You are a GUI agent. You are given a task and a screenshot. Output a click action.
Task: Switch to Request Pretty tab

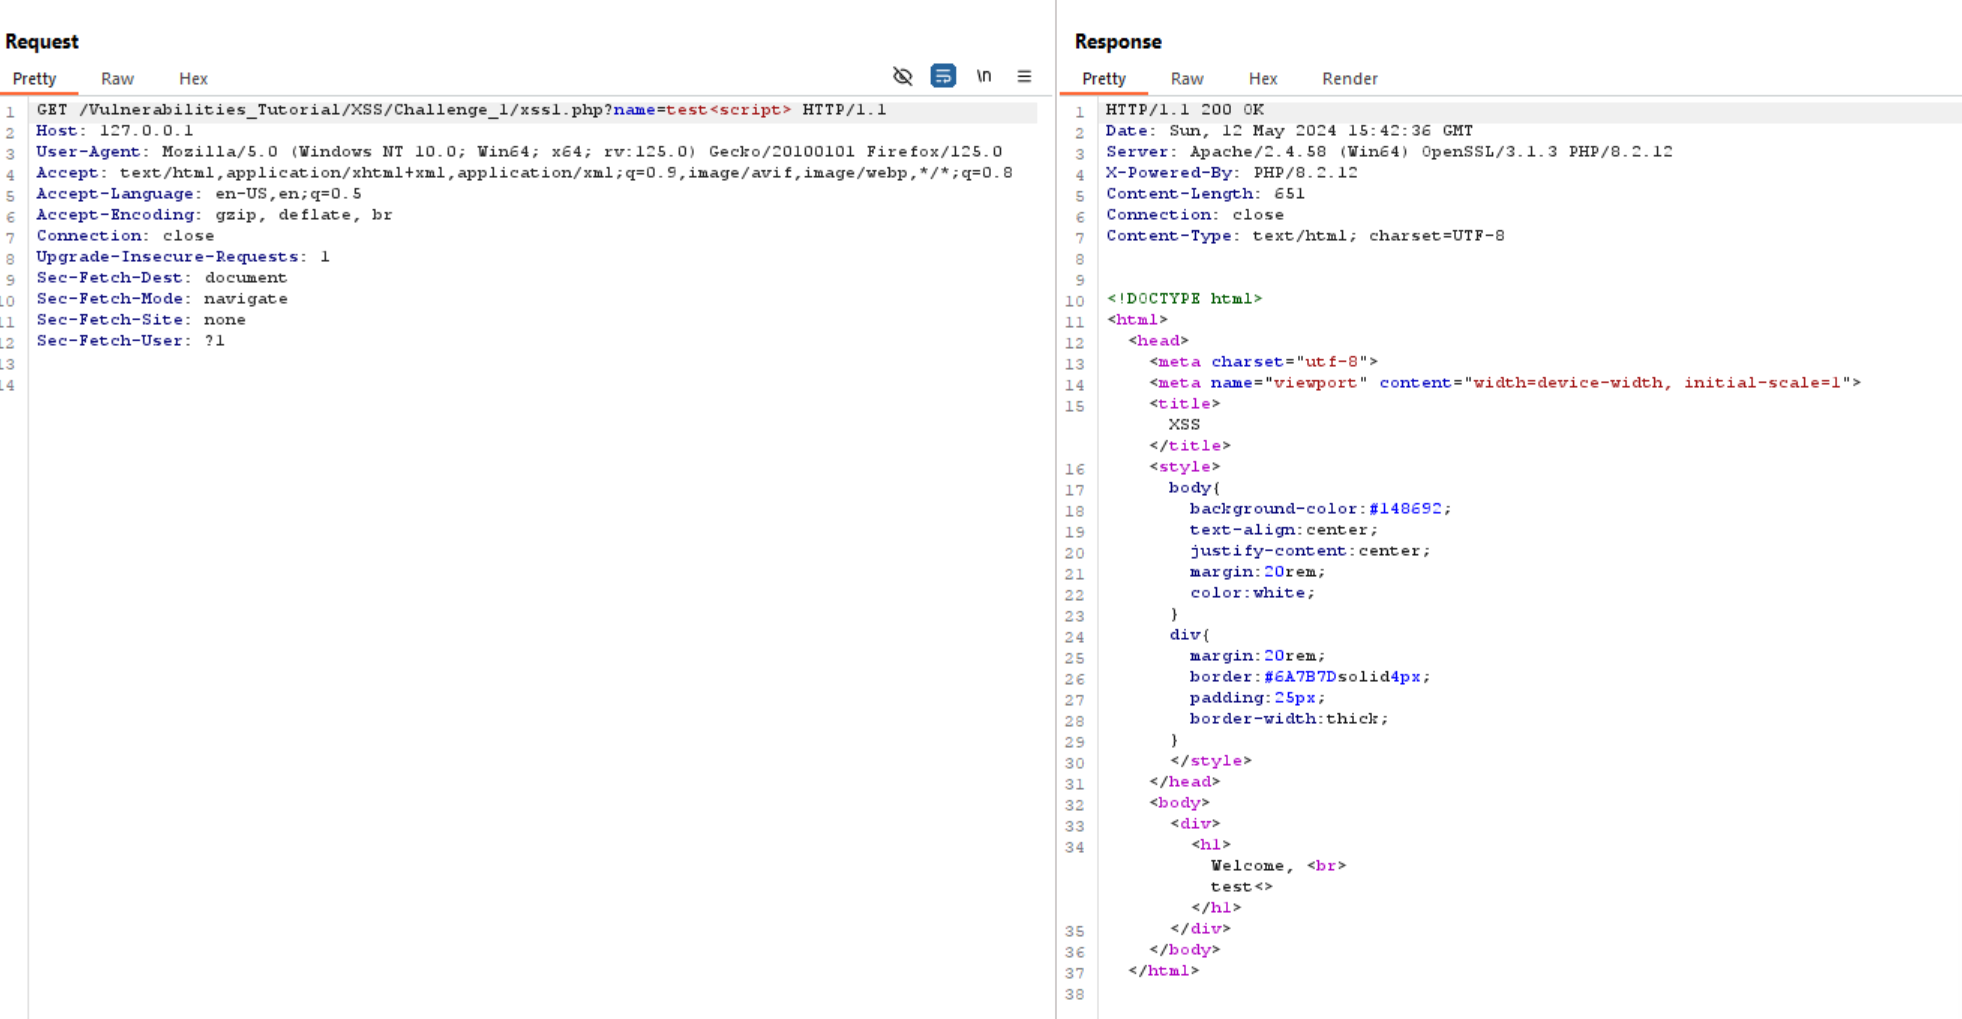point(34,79)
